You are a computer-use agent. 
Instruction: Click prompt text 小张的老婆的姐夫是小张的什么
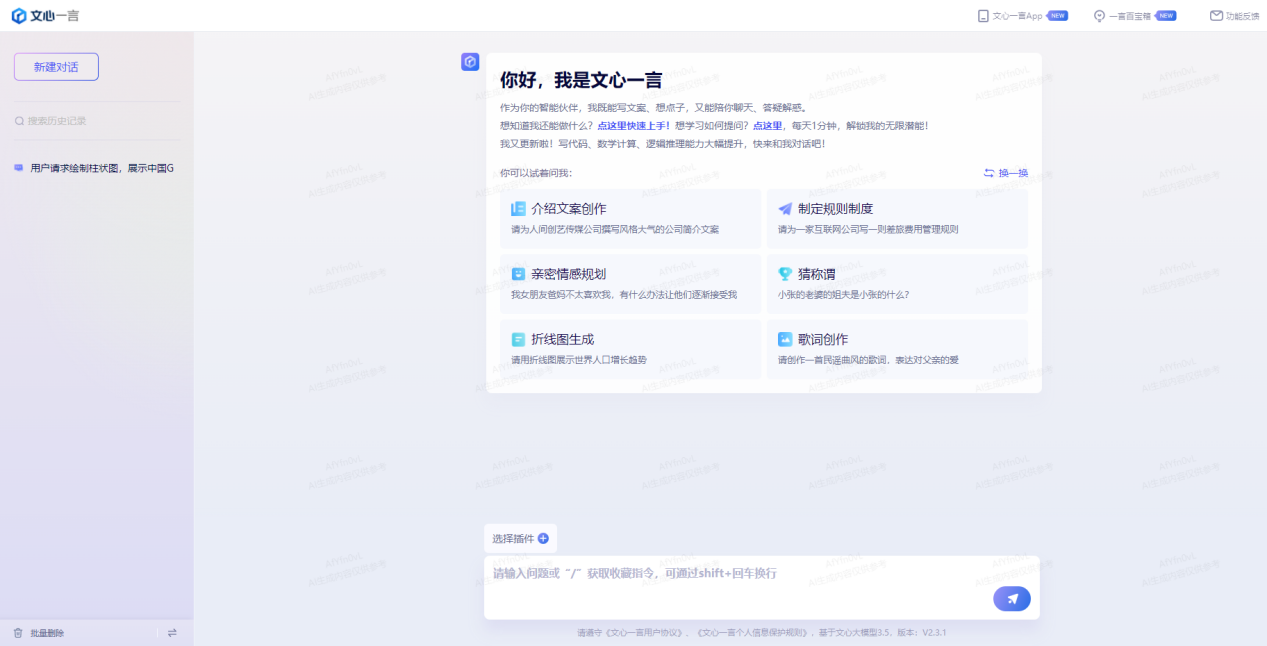coord(844,295)
